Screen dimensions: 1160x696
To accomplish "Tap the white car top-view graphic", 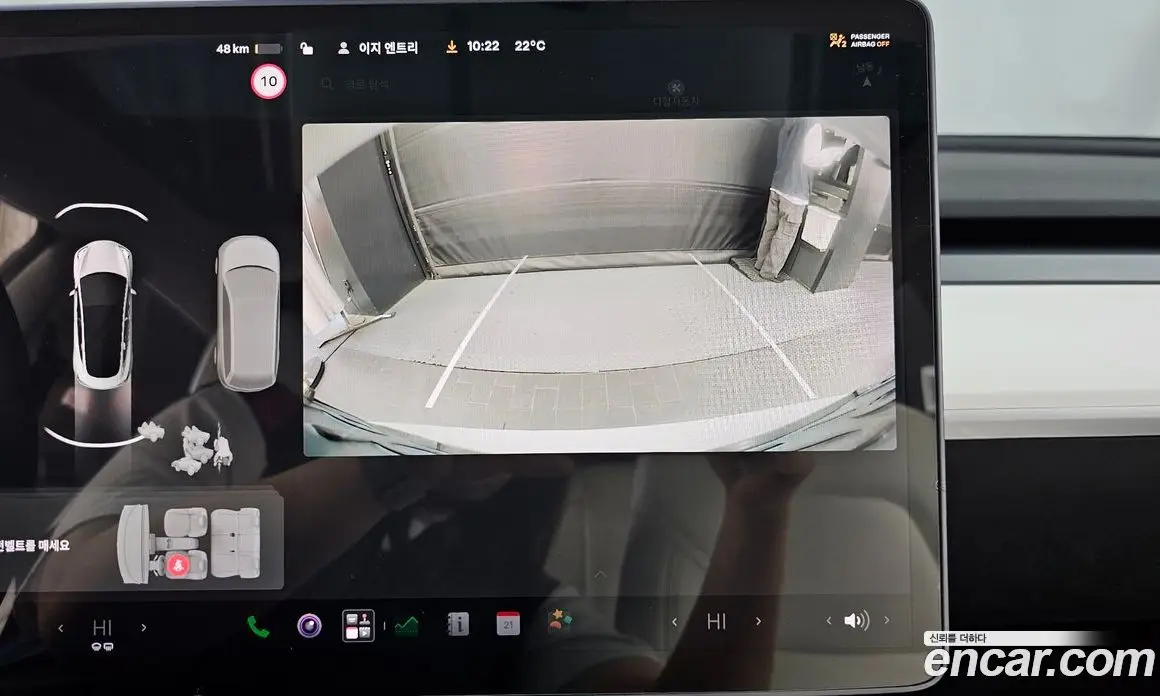I will (104, 314).
